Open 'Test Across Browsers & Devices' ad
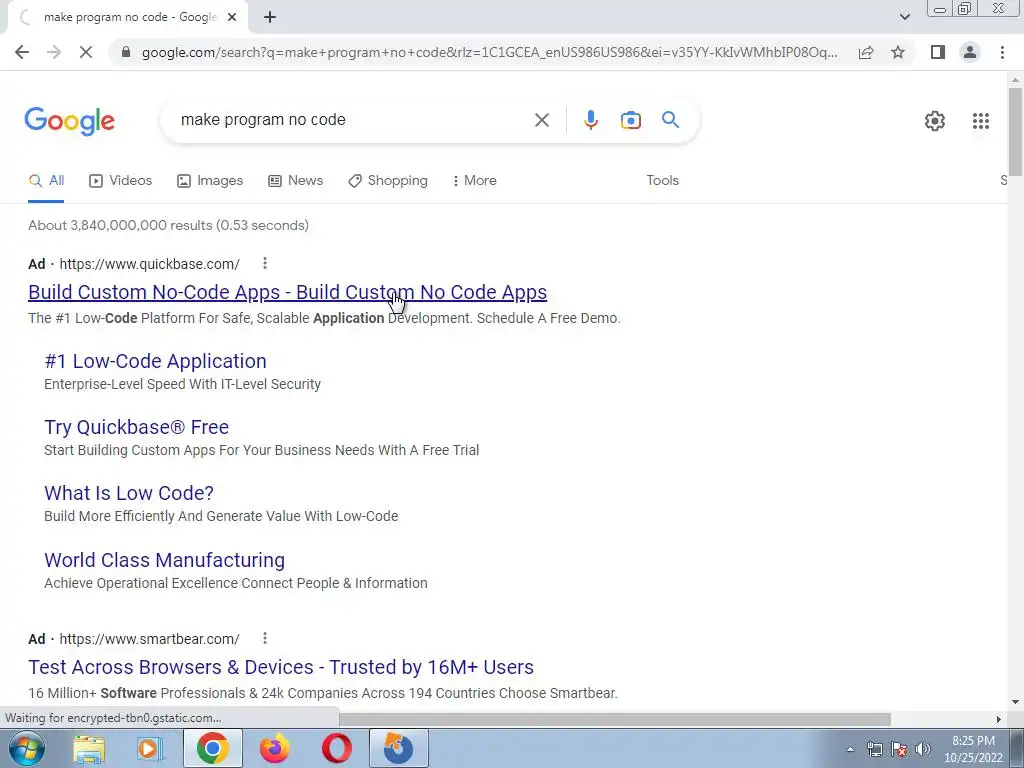 [x=281, y=667]
